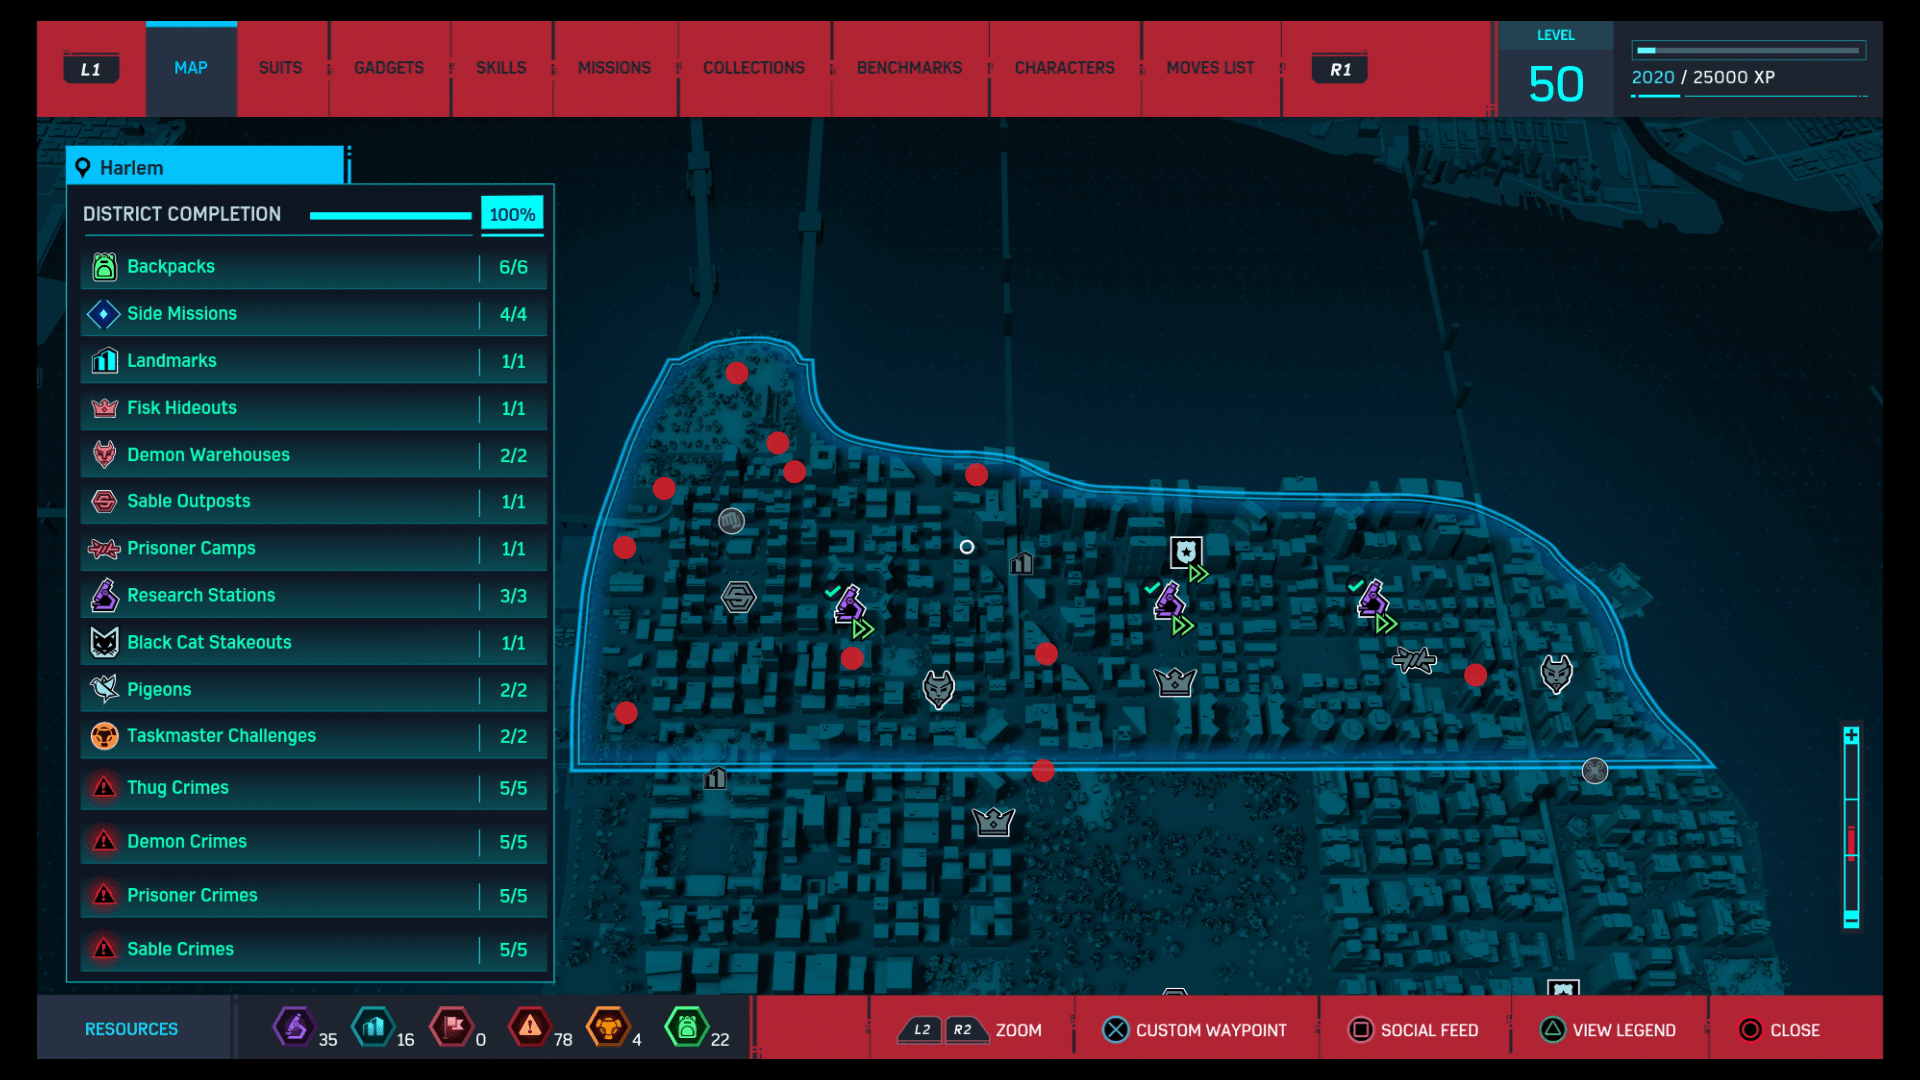Click the Fisk Hideout crown icon on the map
Screen dimensions: 1920x1080
click(x=1175, y=682)
